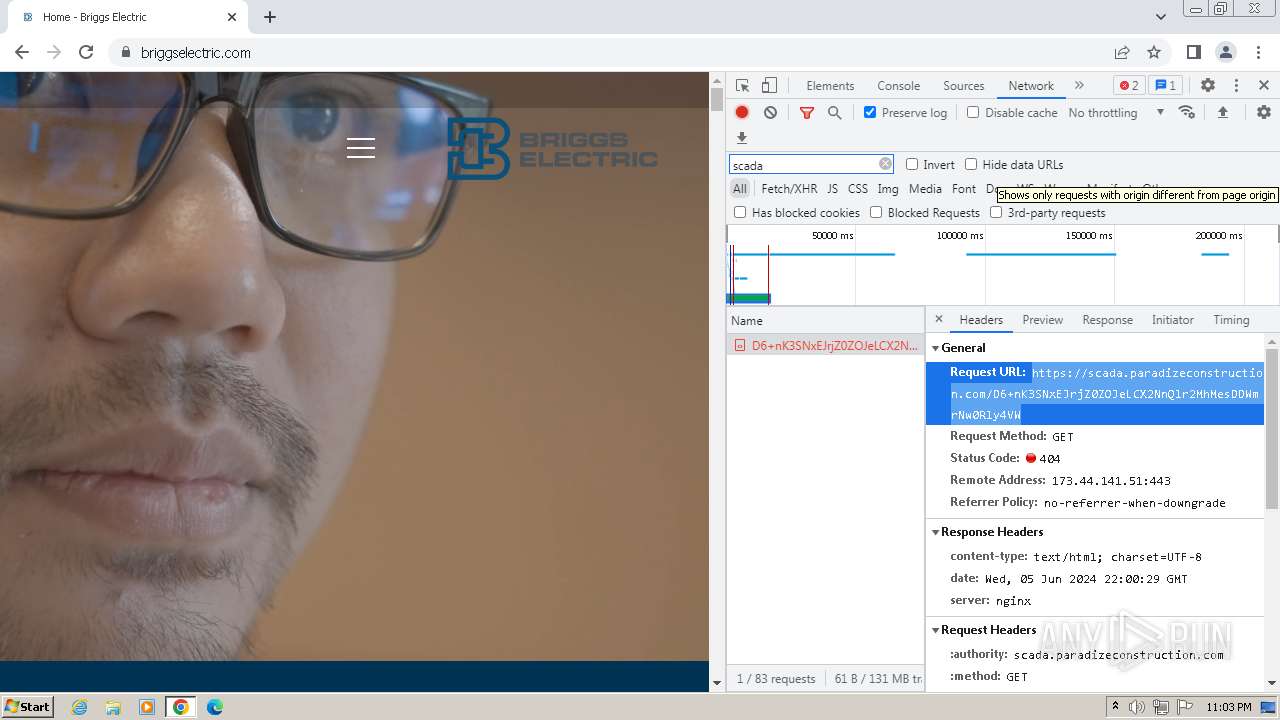Filter requests by JS
Screen dimensions: 1280x720
click(x=832, y=189)
